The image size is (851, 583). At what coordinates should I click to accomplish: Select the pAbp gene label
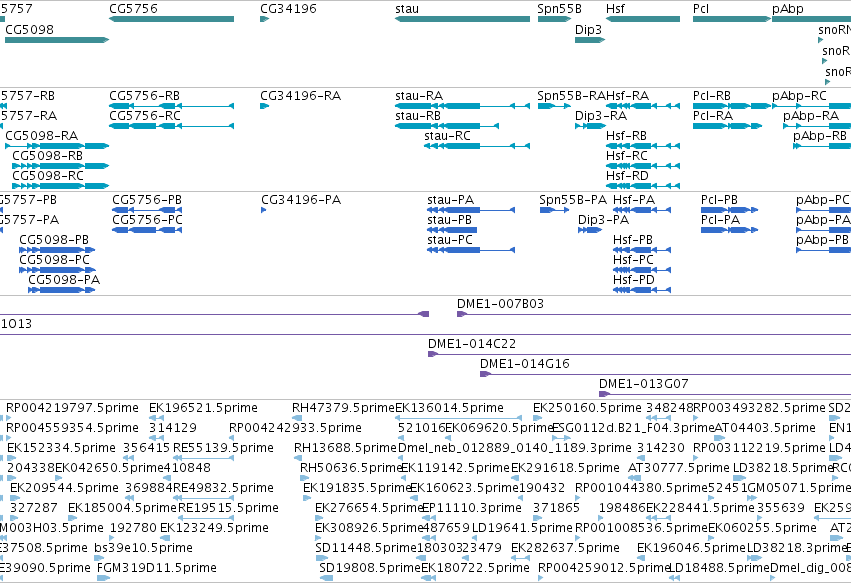tap(788, 9)
